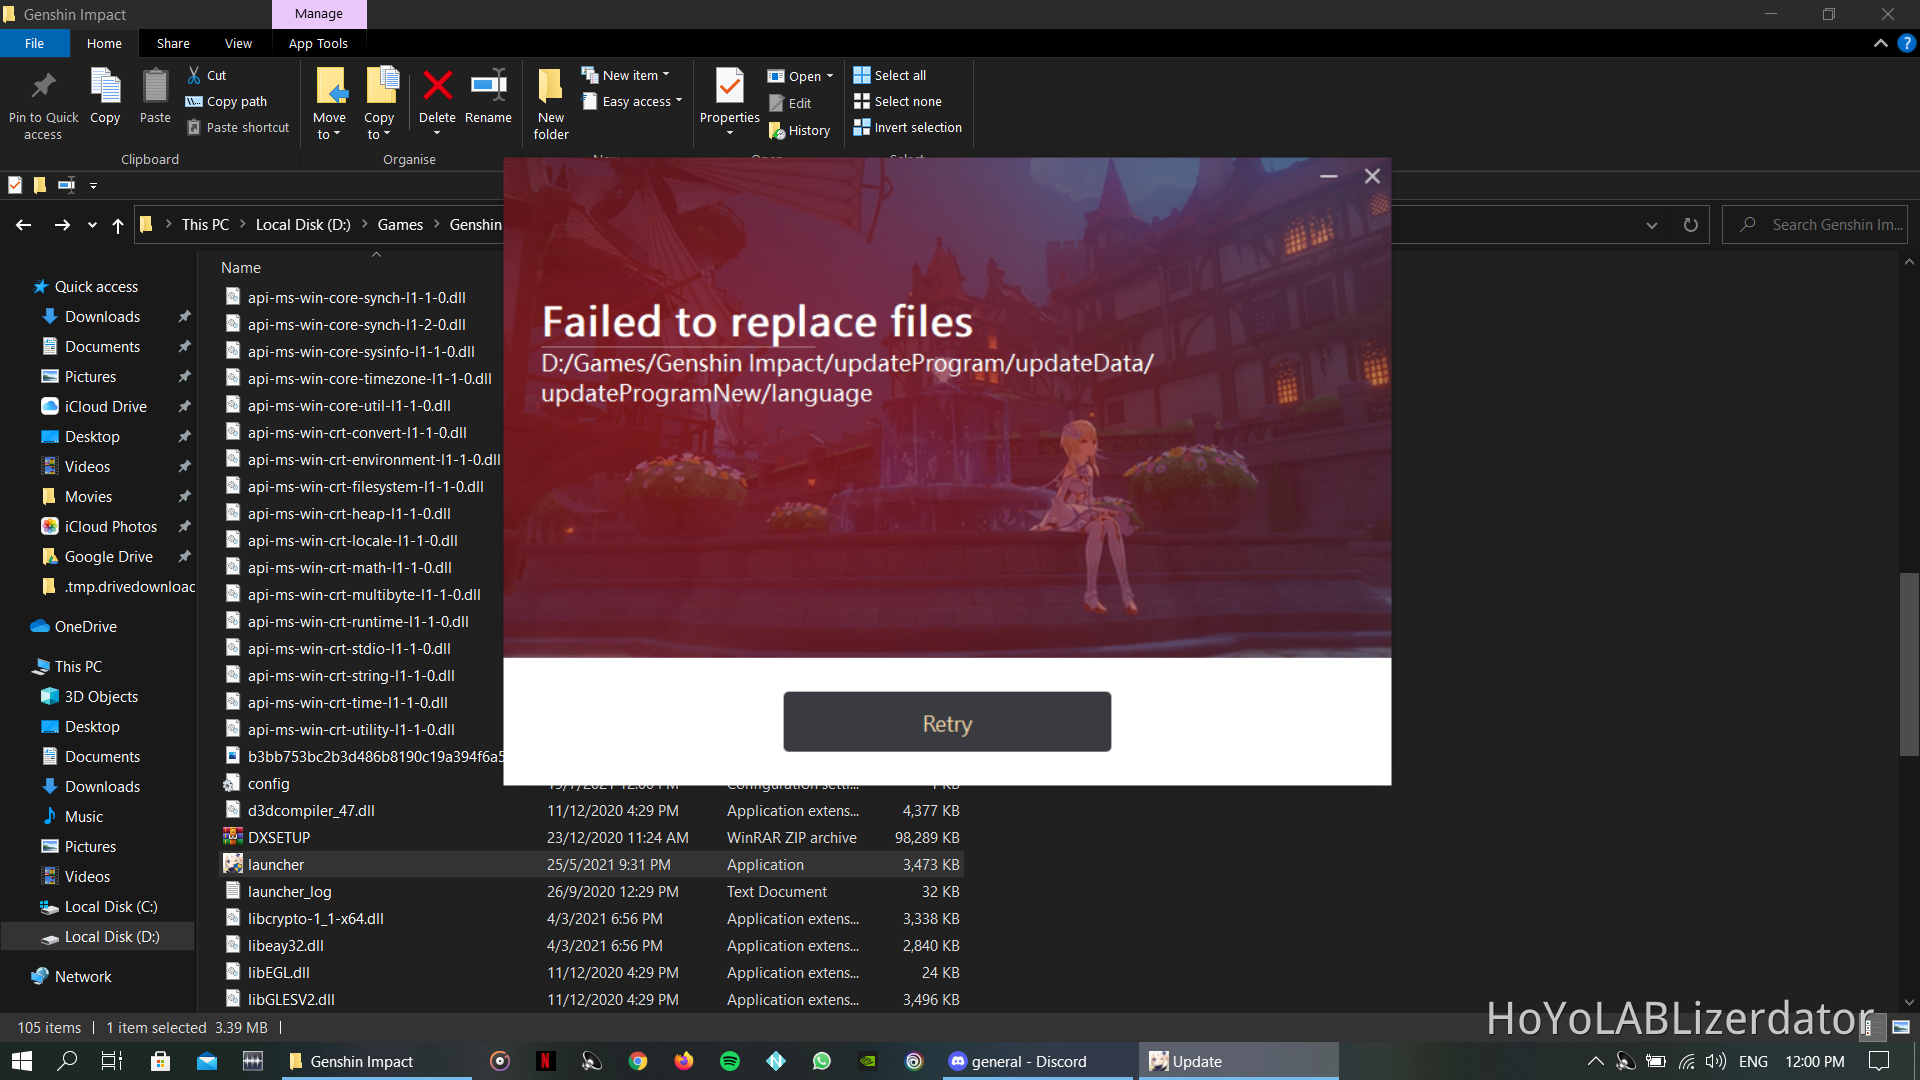This screenshot has height=1080, width=1920.
Task: Click the red Delete icon
Action: pyautogui.click(x=437, y=86)
